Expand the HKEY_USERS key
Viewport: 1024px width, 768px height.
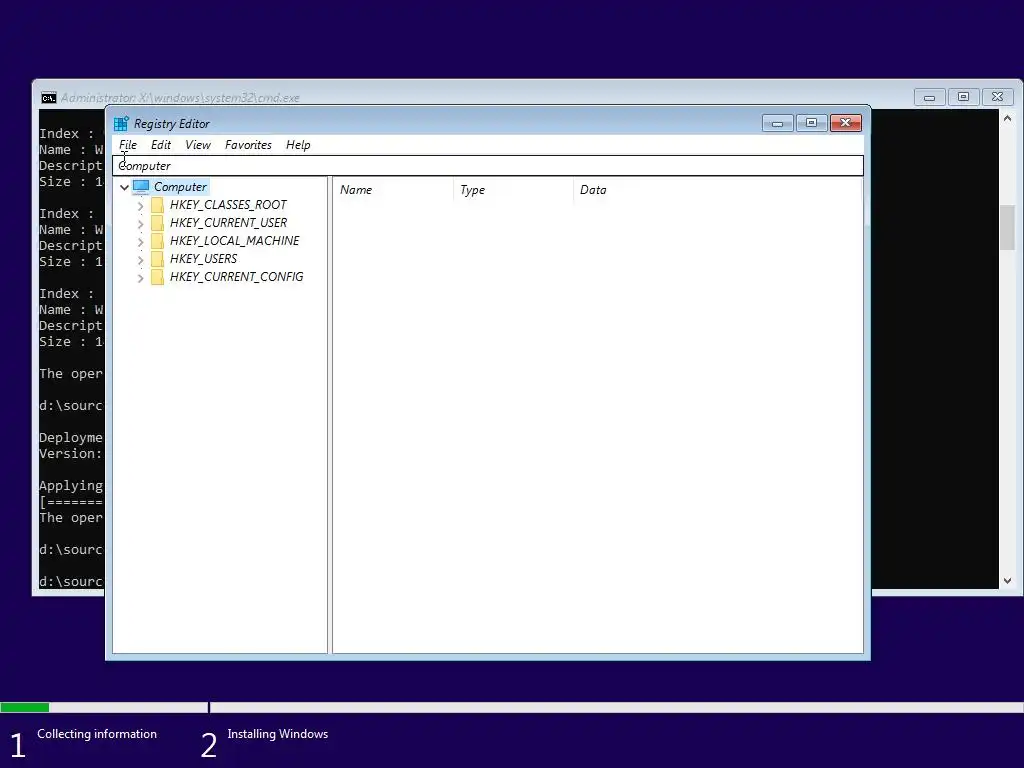coord(140,260)
